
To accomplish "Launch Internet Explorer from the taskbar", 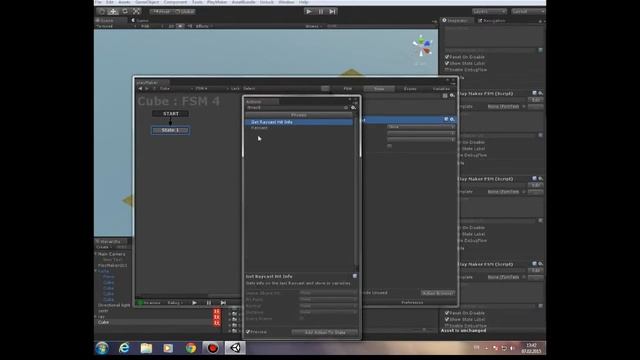I will (x=124, y=348).
